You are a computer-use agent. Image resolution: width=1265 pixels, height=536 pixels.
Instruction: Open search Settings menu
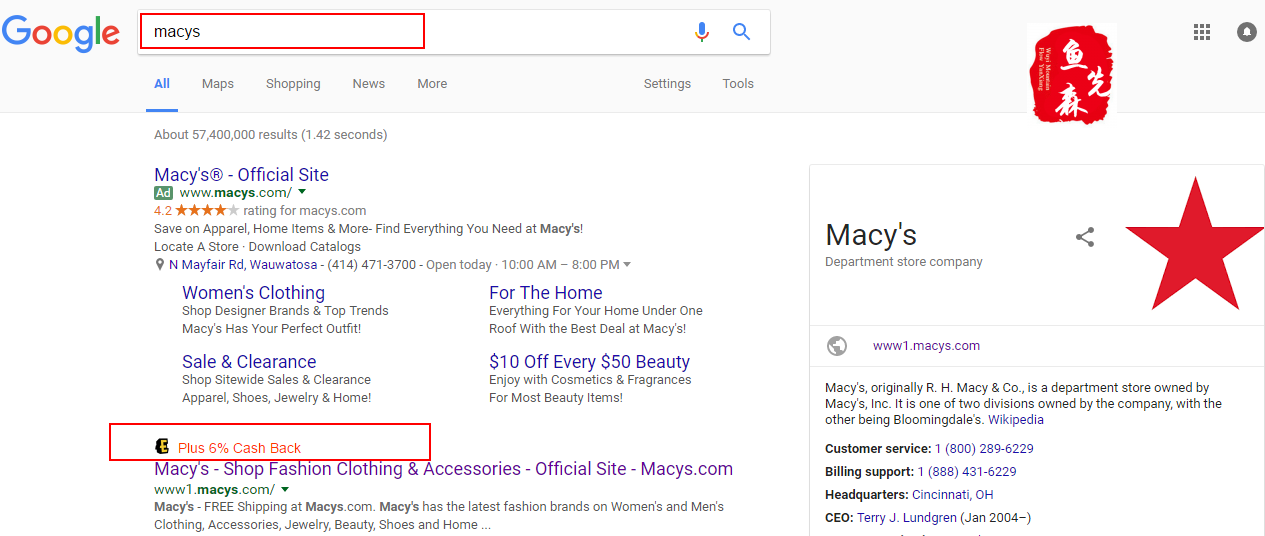667,84
